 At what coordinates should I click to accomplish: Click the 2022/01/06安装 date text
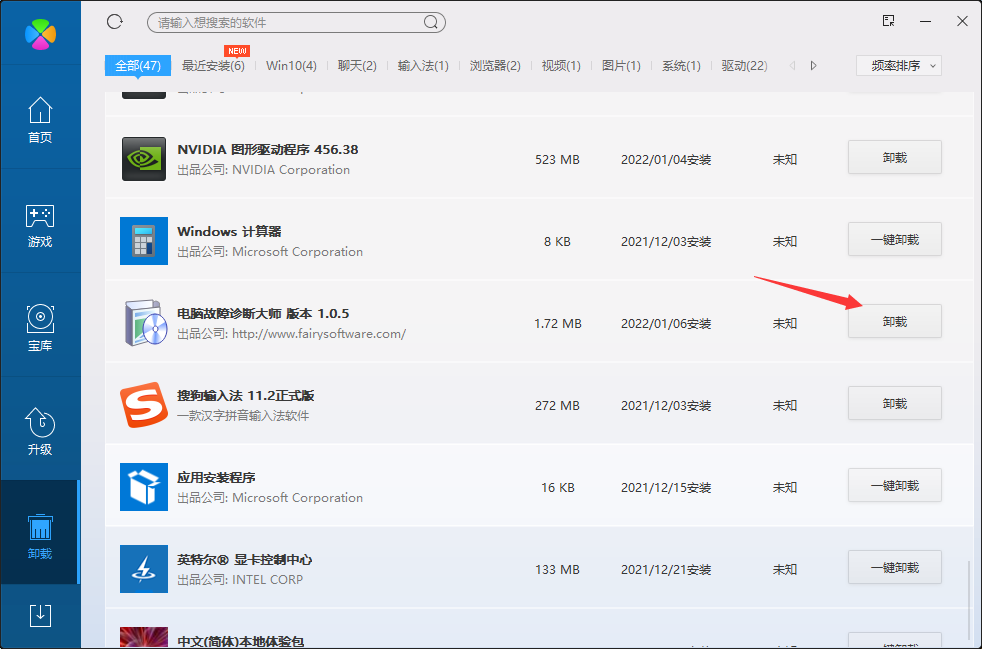point(666,324)
